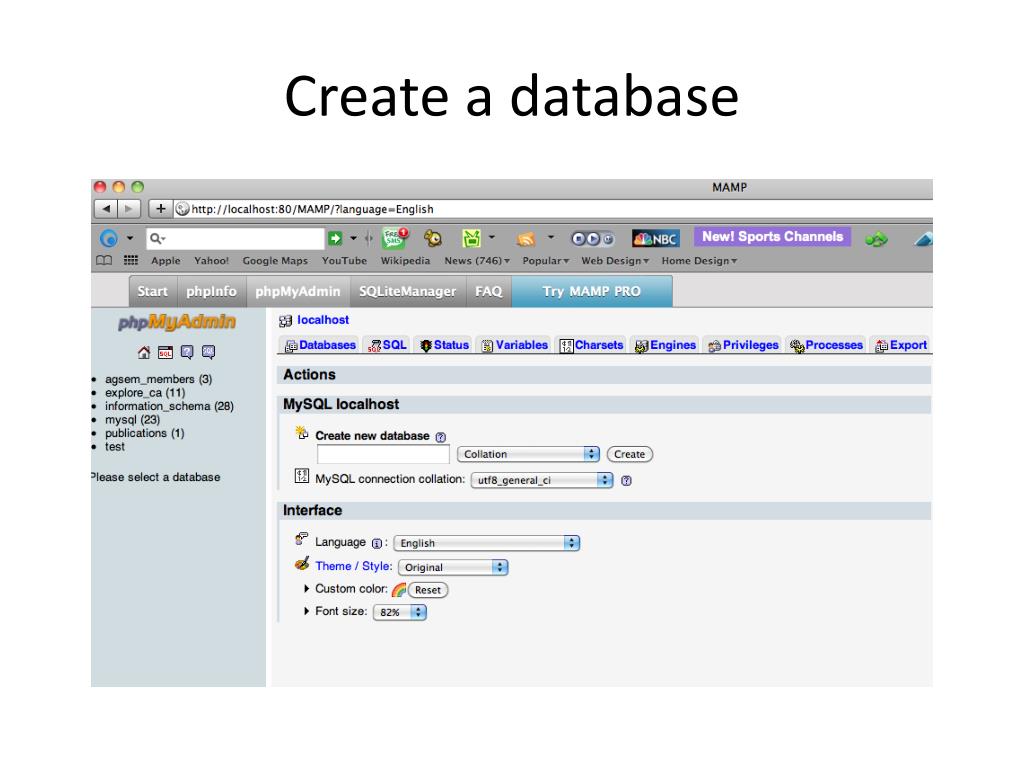The image size is (1024, 768).
Task: Open the News (746) bookmarks dropdown
Action: pos(477,261)
